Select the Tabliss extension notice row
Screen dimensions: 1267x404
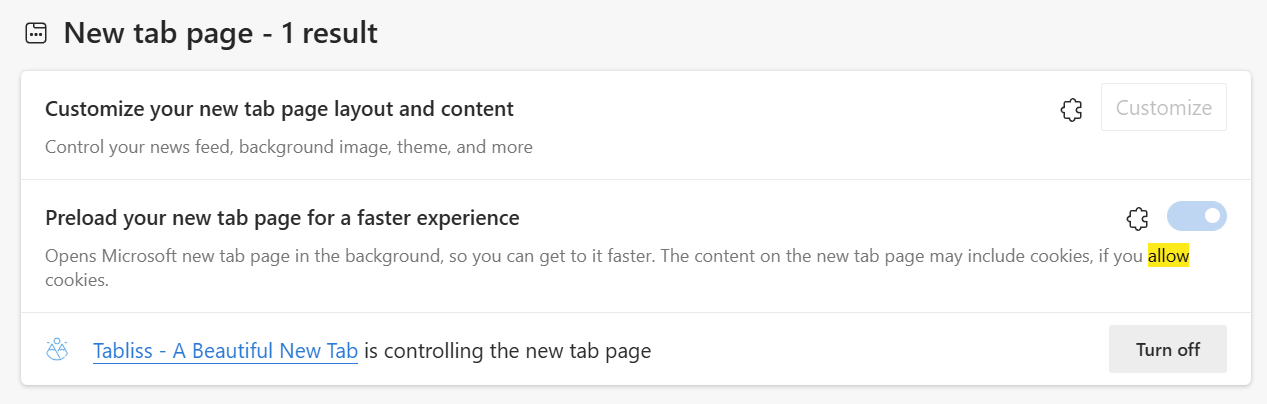[x=635, y=349]
